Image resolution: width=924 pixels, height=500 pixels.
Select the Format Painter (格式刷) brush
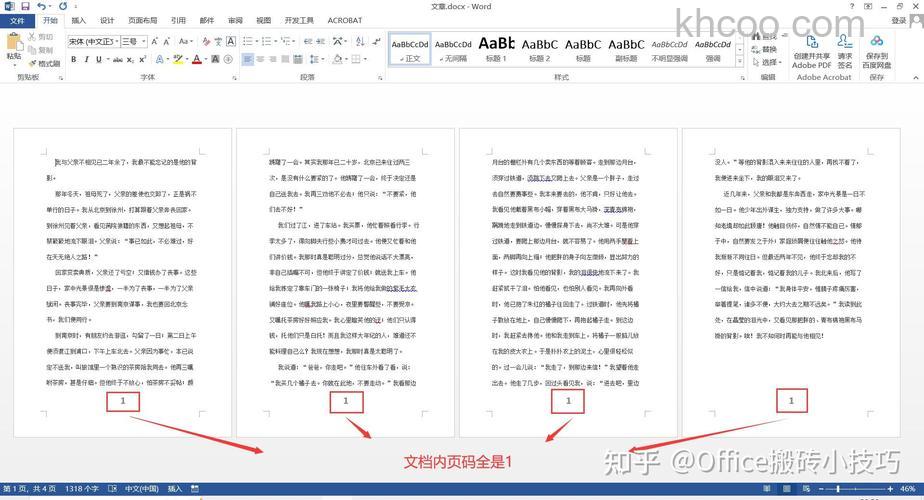(x=32, y=63)
